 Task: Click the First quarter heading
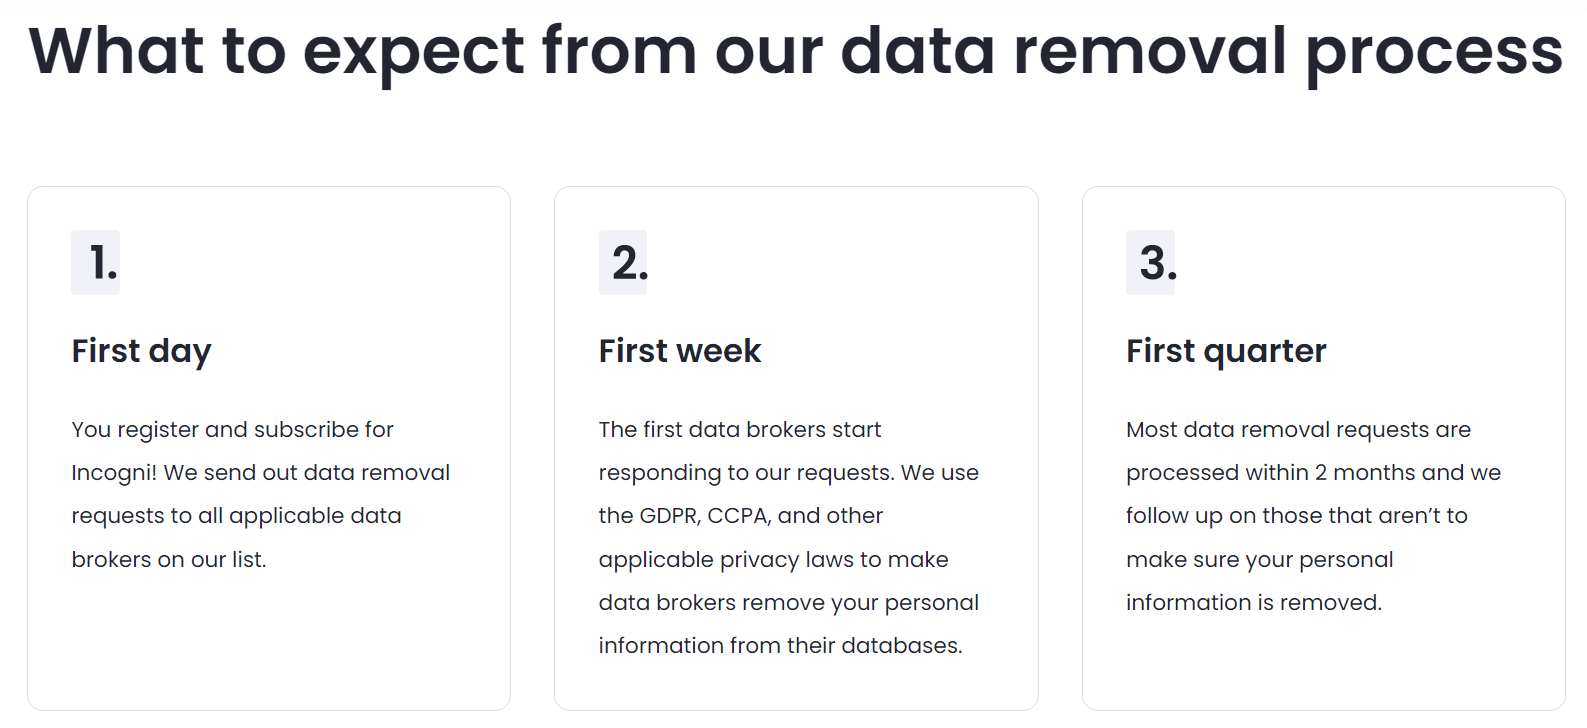coord(1226,351)
